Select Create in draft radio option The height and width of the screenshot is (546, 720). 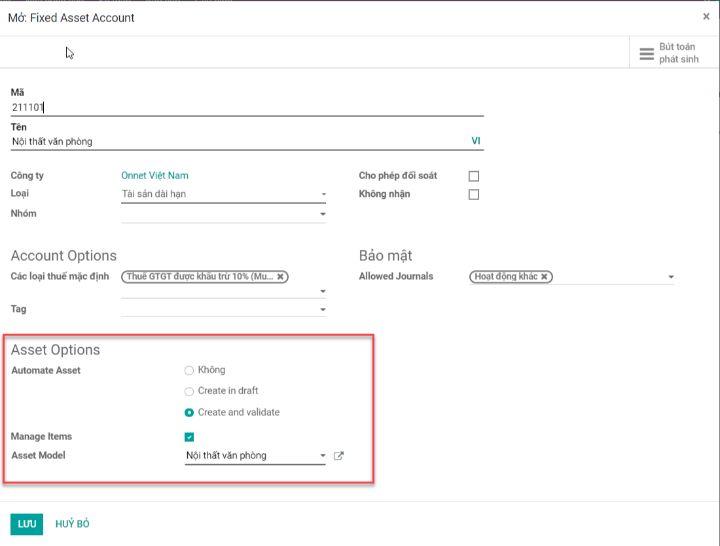tap(189, 391)
